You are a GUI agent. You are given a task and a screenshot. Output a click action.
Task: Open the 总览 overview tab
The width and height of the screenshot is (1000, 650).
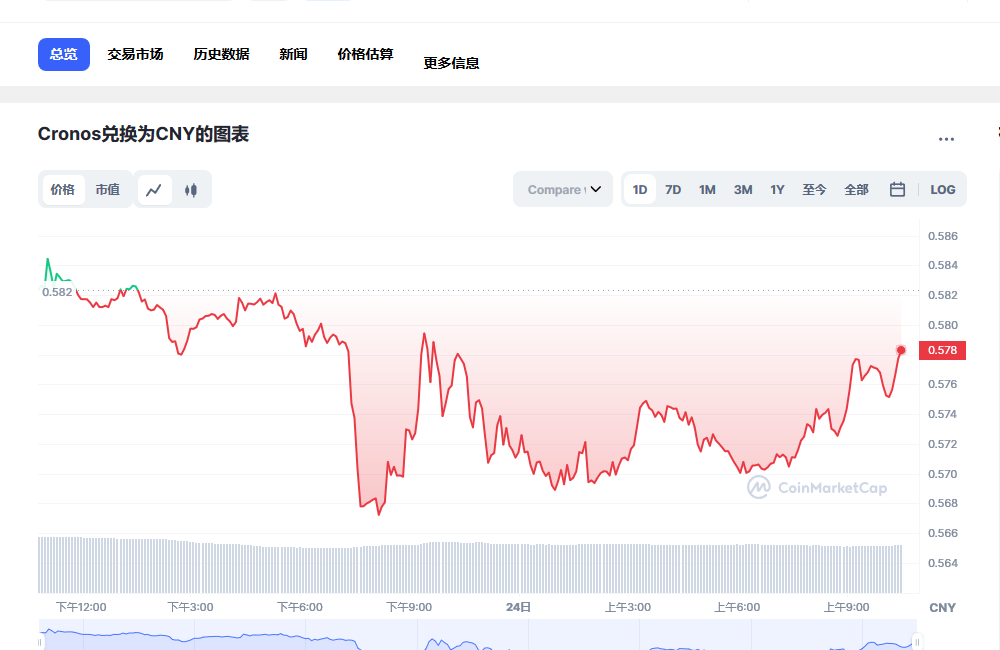64,54
